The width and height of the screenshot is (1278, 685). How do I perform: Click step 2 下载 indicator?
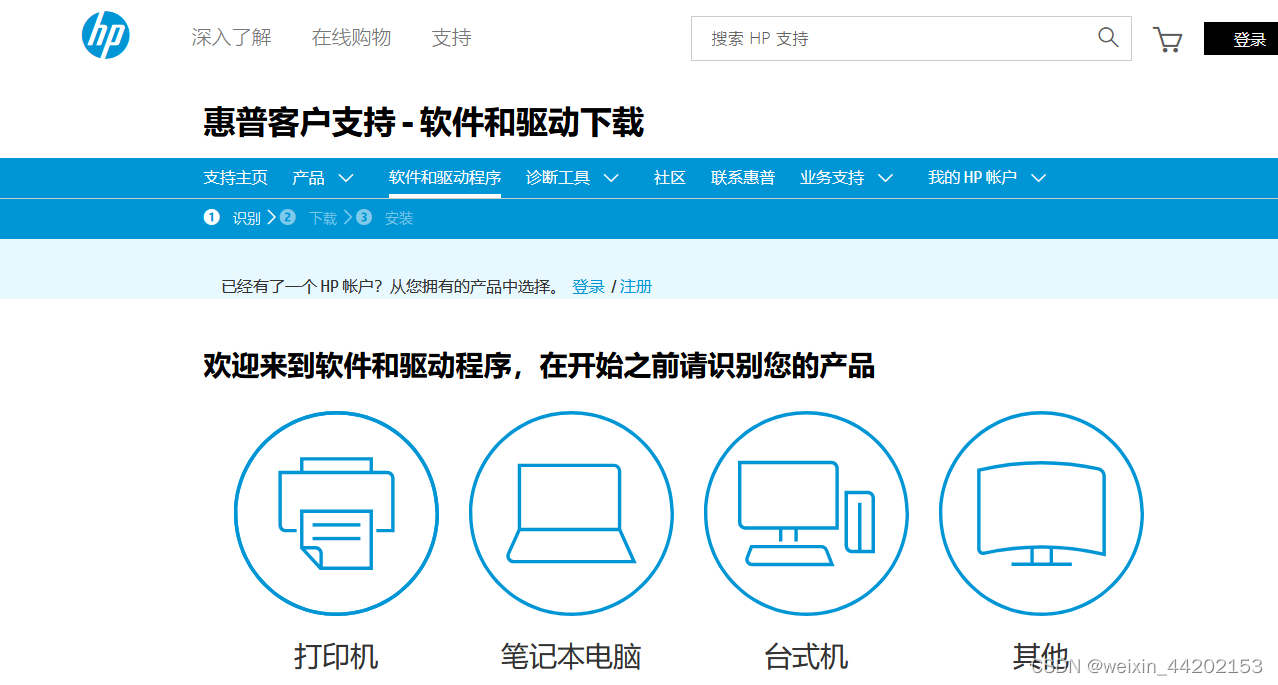pos(308,218)
